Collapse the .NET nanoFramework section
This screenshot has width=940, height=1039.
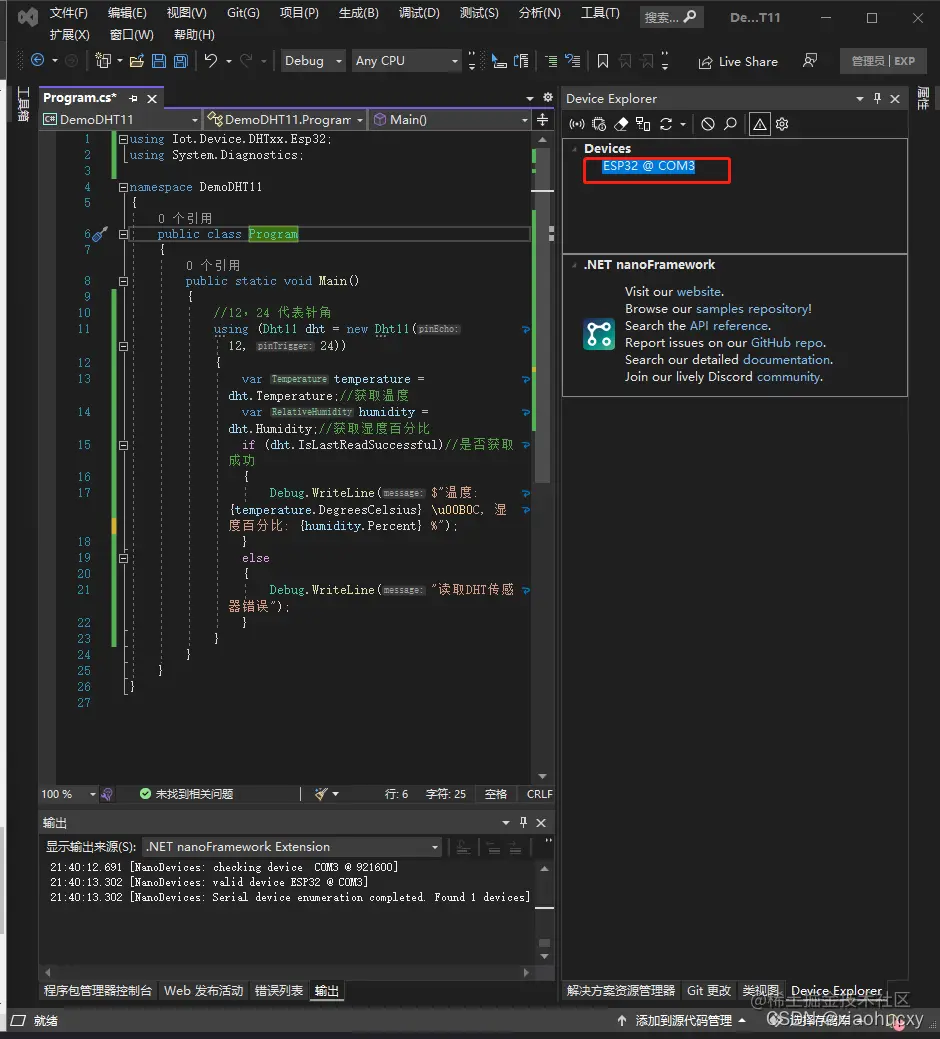[x=574, y=265]
